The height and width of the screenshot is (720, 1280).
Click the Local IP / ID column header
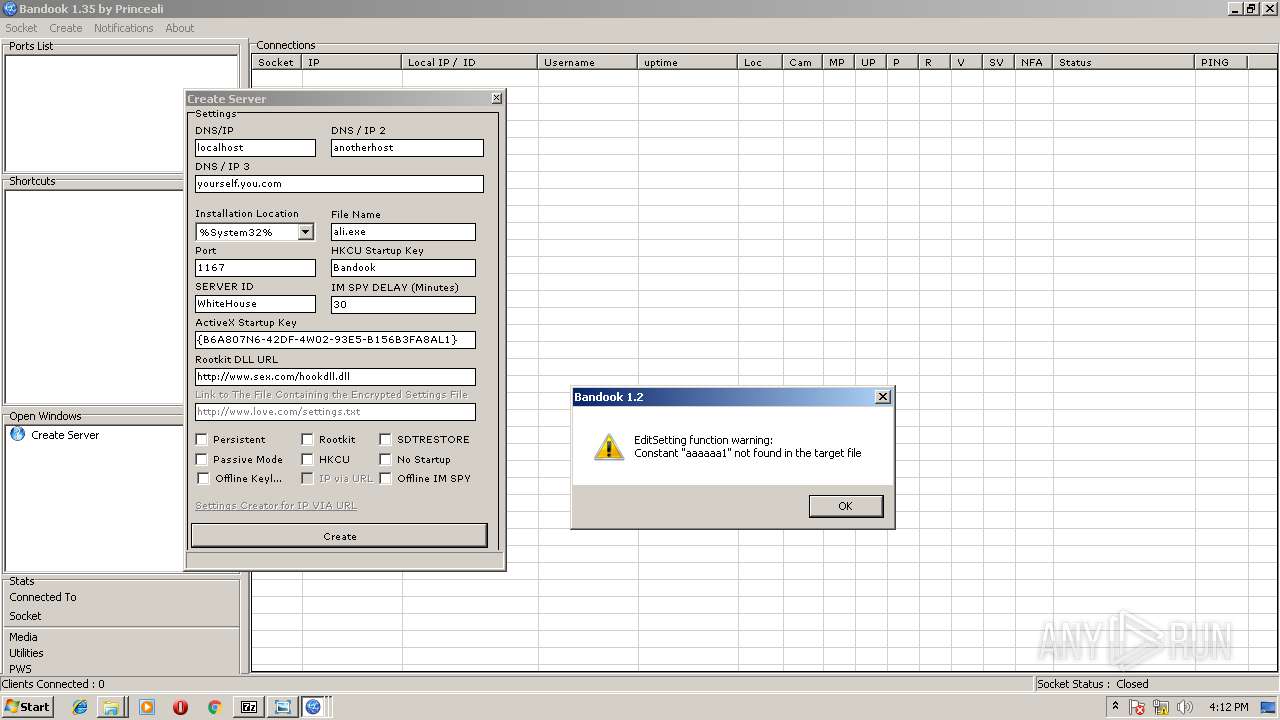tap(470, 62)
